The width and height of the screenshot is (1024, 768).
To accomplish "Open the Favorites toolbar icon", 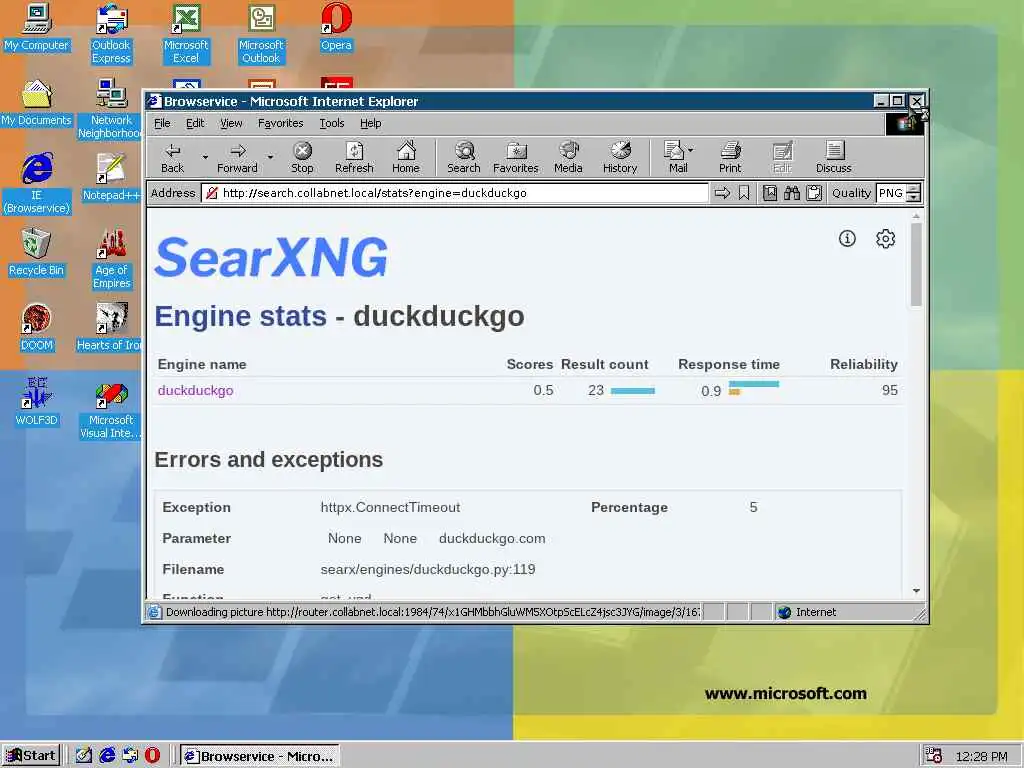I will coord(516,158).
